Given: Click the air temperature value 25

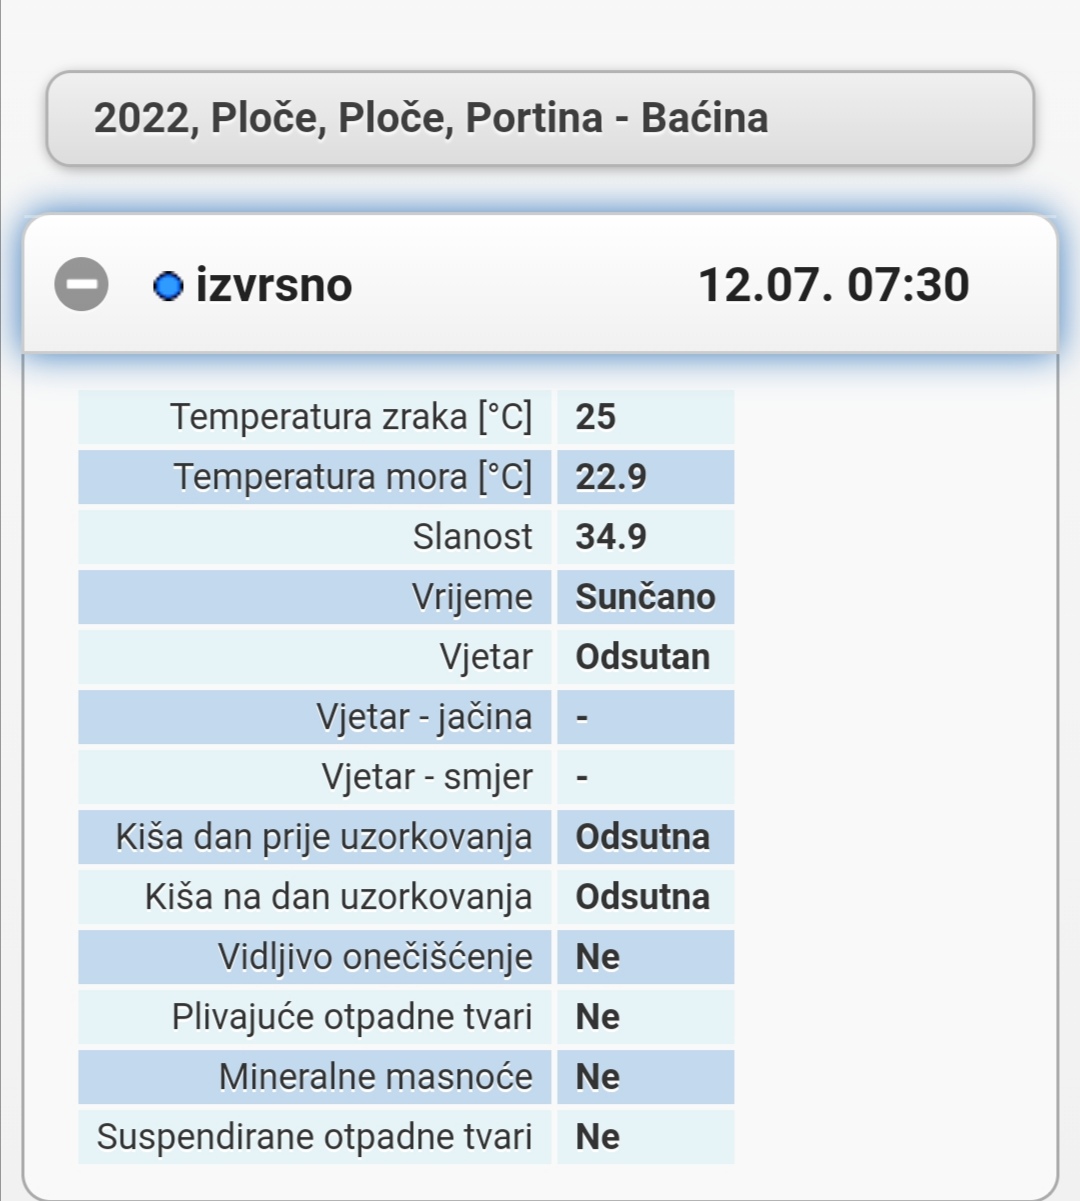Looking at the screenshot, I should (596, 417).
